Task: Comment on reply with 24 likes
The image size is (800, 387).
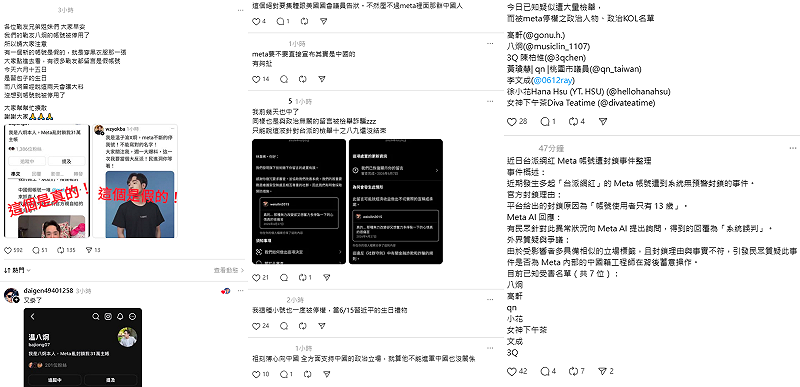Action: coord(284,325)
